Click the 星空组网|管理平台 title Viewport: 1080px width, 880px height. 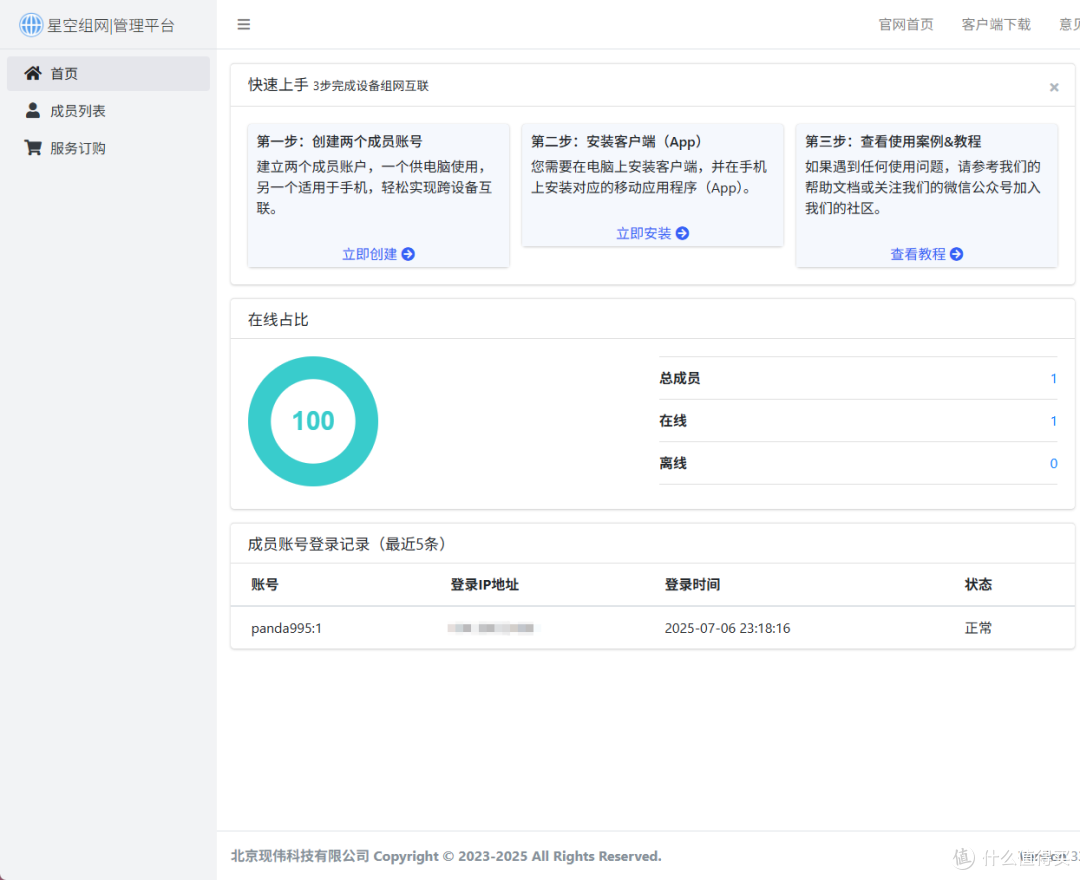coord(111,25)
